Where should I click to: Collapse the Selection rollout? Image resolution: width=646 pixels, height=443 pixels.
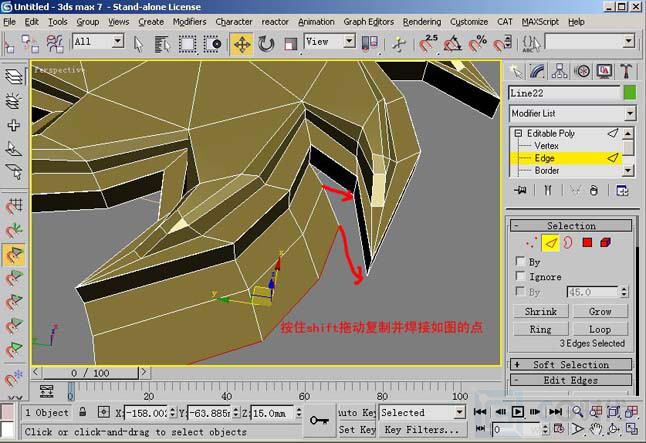coord(571,225)
